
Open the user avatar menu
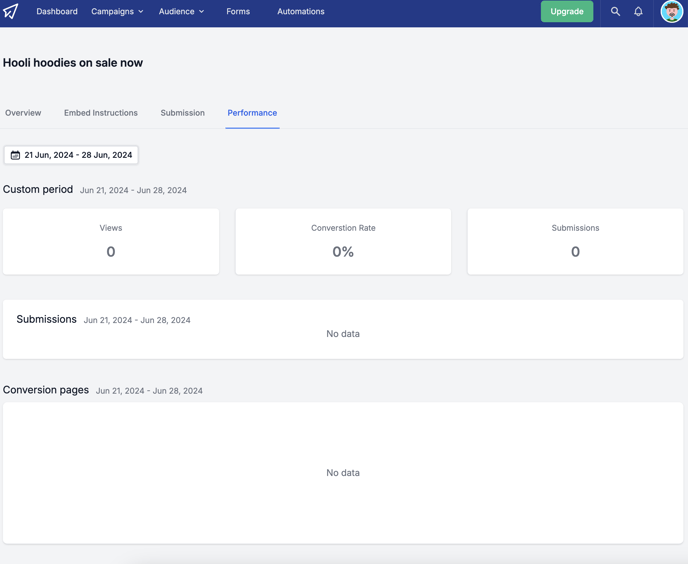(671, 11)
